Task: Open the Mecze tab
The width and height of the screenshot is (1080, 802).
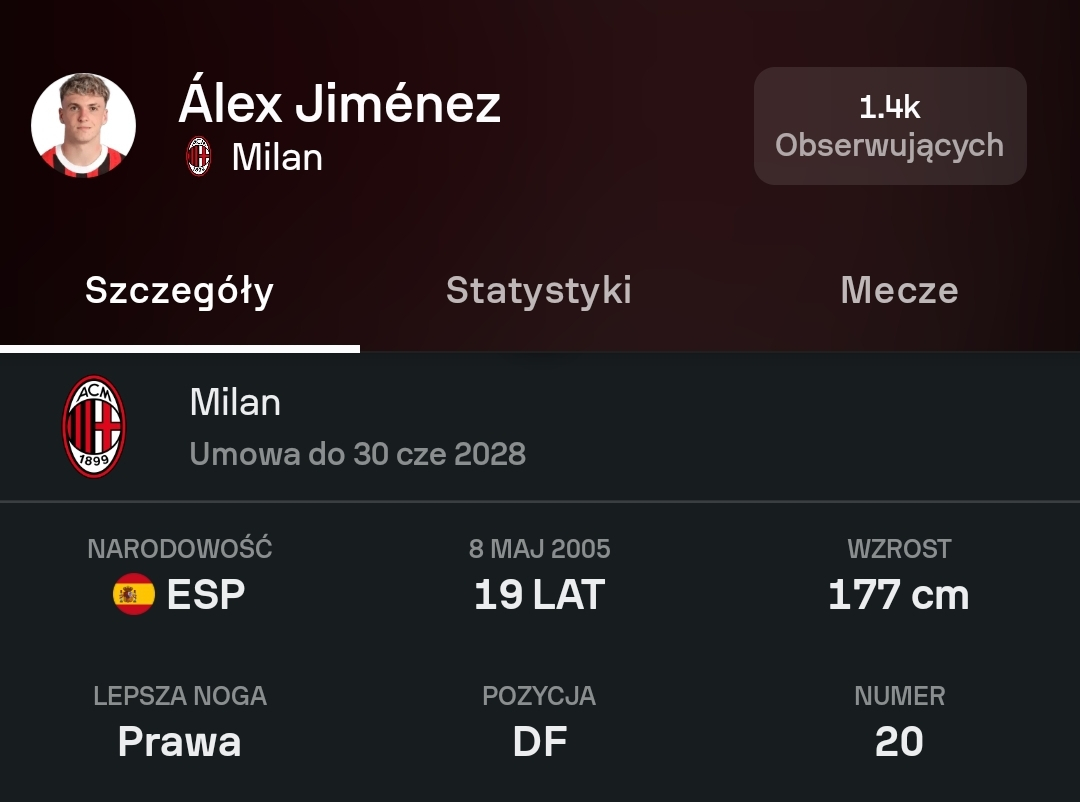Action: [899, 290]
